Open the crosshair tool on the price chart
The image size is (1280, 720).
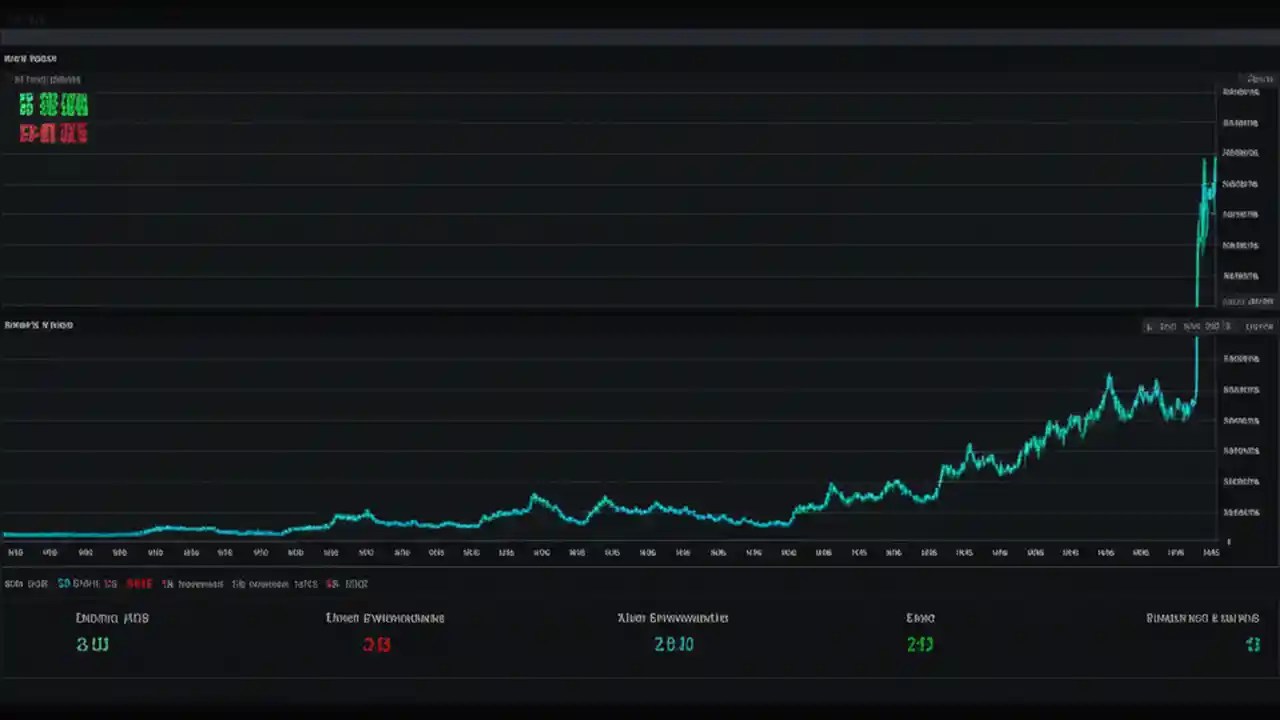pos(1150,326)
